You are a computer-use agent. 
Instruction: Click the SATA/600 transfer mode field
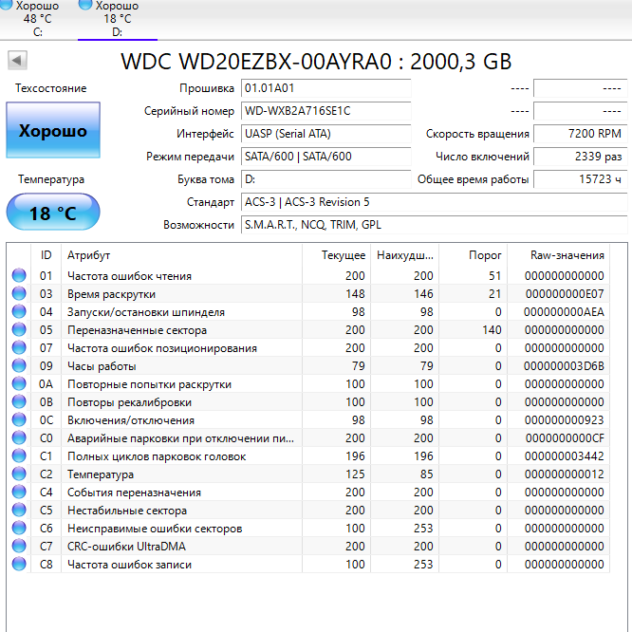(x=326, y=156)
